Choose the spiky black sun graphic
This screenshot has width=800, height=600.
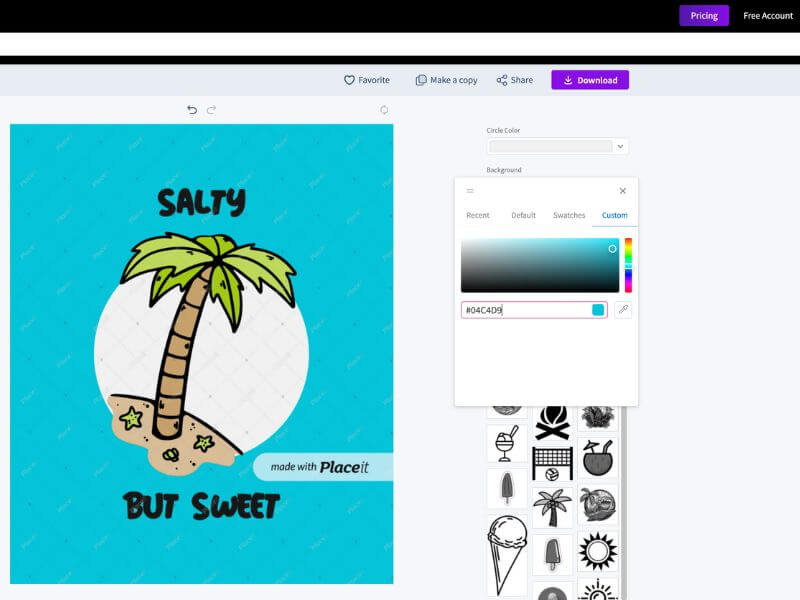597,552
